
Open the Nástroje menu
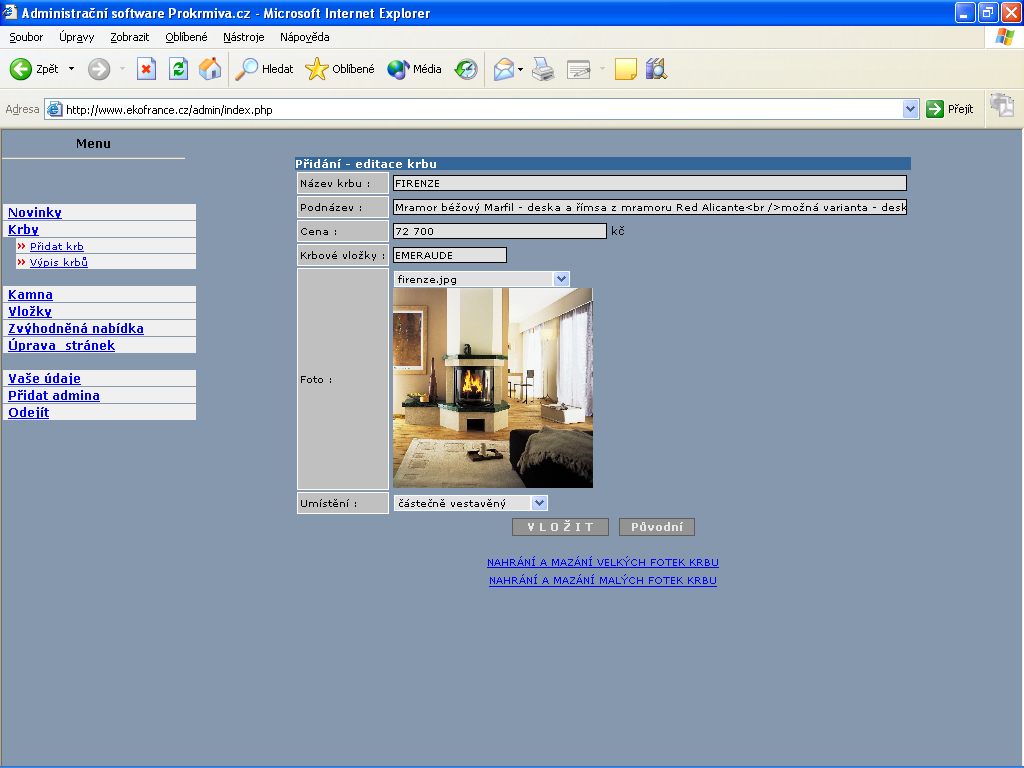(244, 37)
